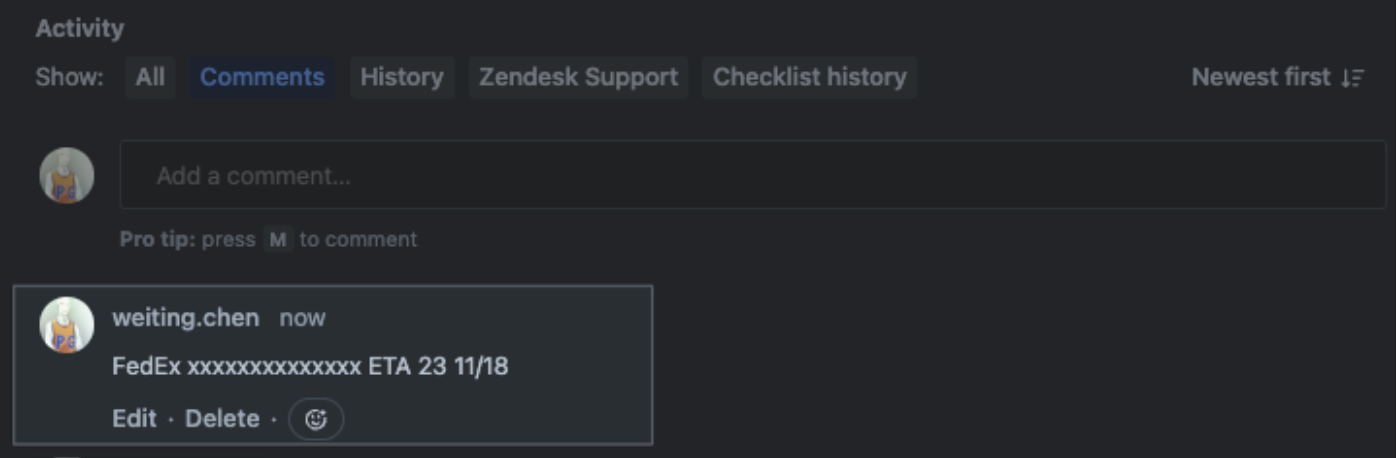Image resolution: width=1396 pixels, height=458 pixels.
Task: Switch to the Comments filter
Action: [262, 77]
